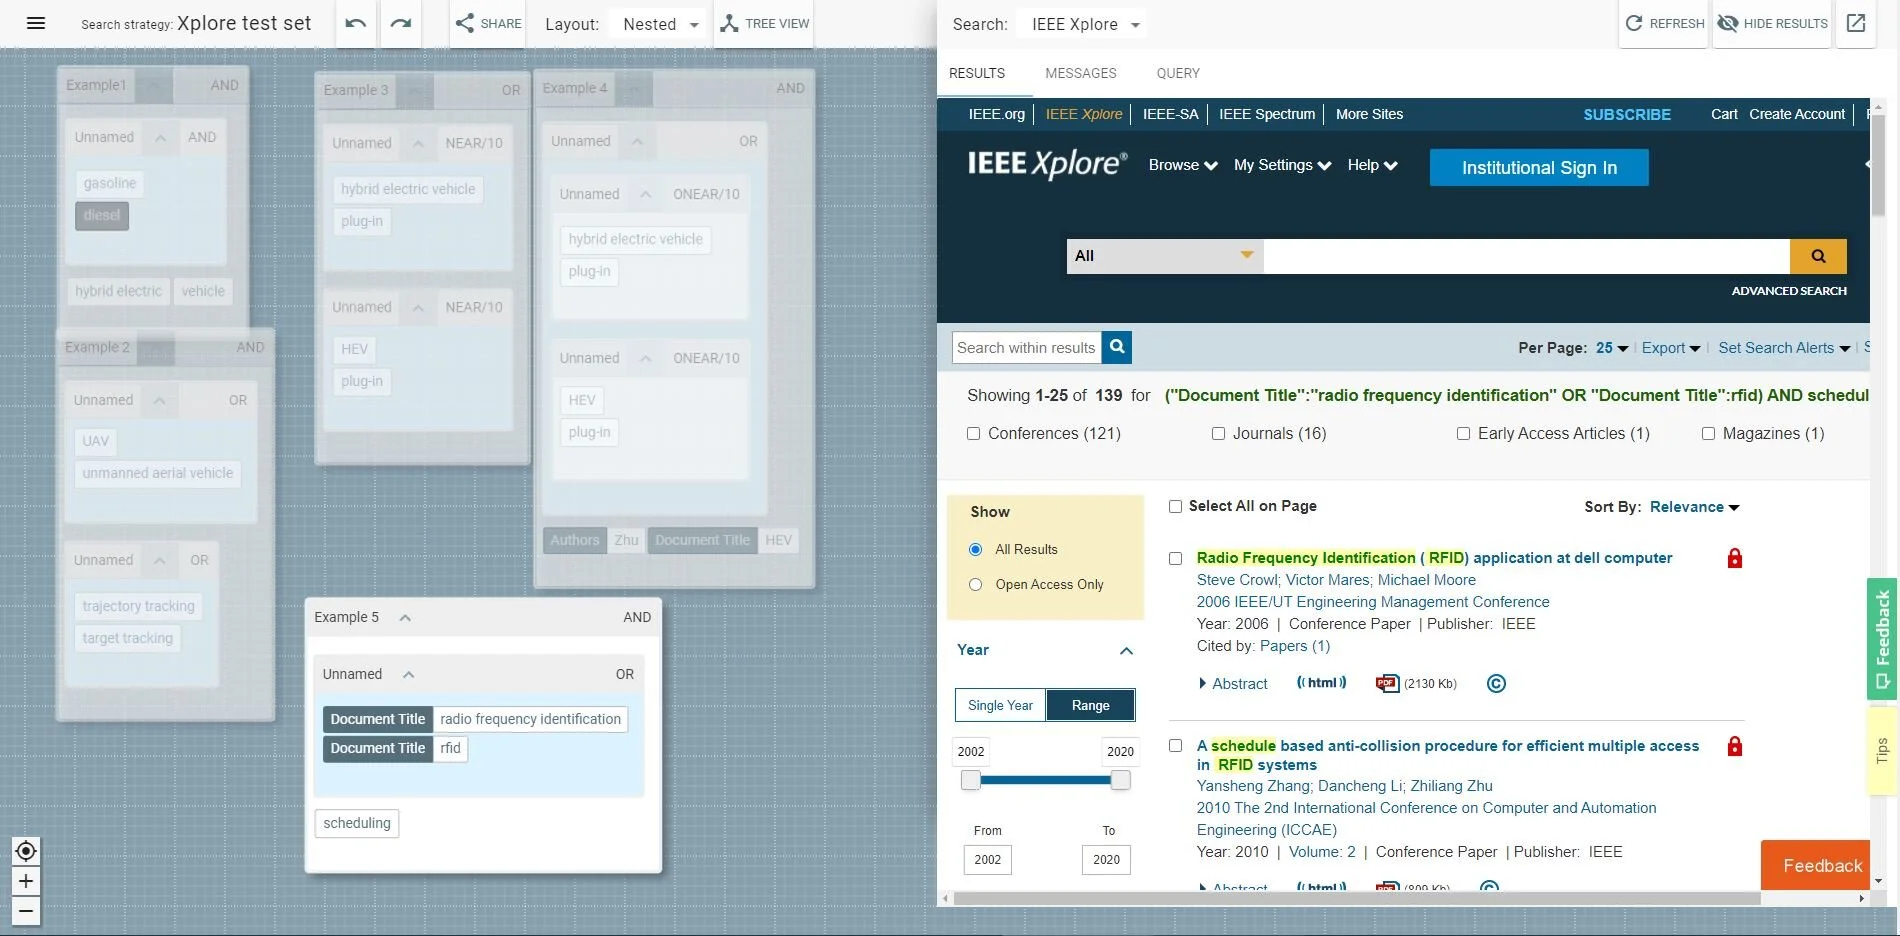Move the left year range slider handle
This screenshot has width=1900, height=936.
(971, 780)
